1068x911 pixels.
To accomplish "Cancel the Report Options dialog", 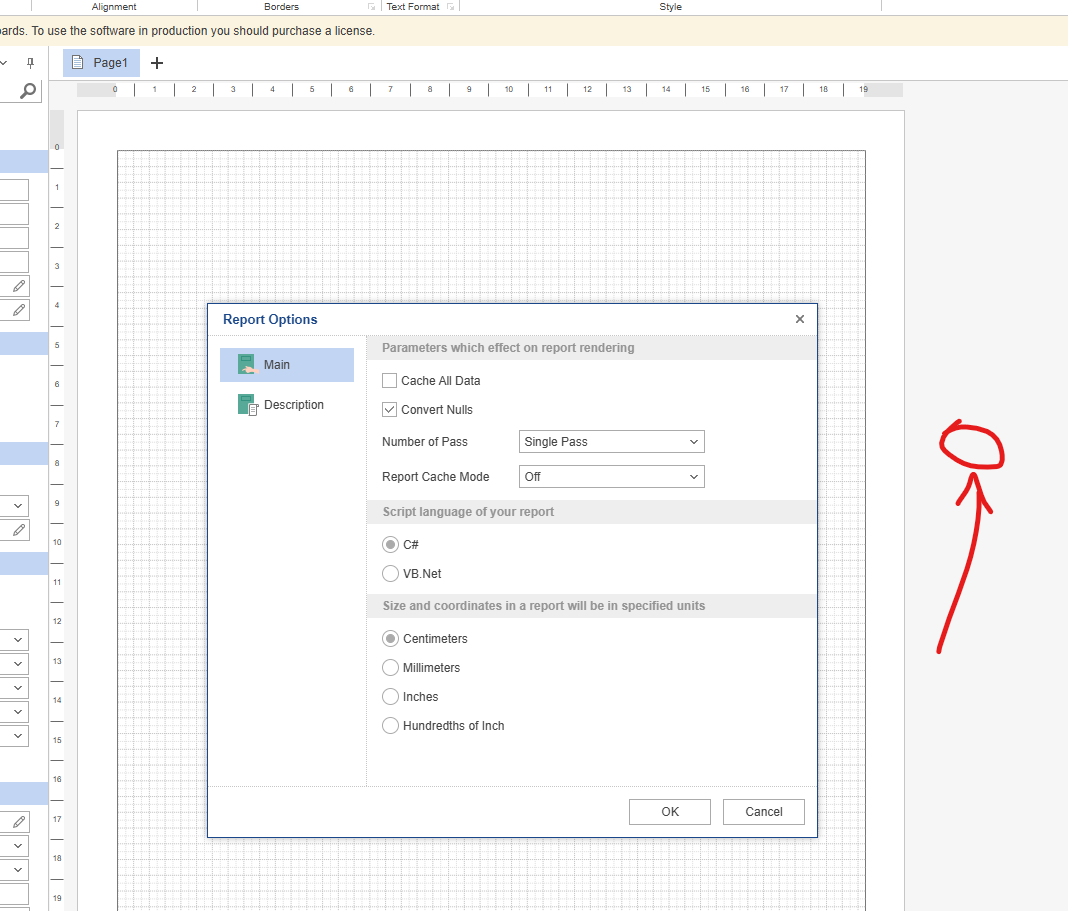I will tap(763, 812).
